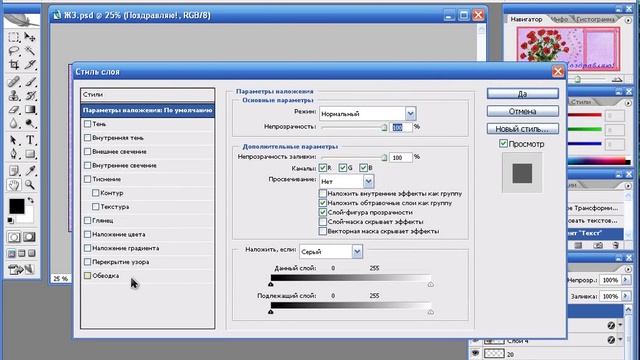Click the Navigator image thumbnail
This screenshot has height=360, width=640.
point(568,49)
